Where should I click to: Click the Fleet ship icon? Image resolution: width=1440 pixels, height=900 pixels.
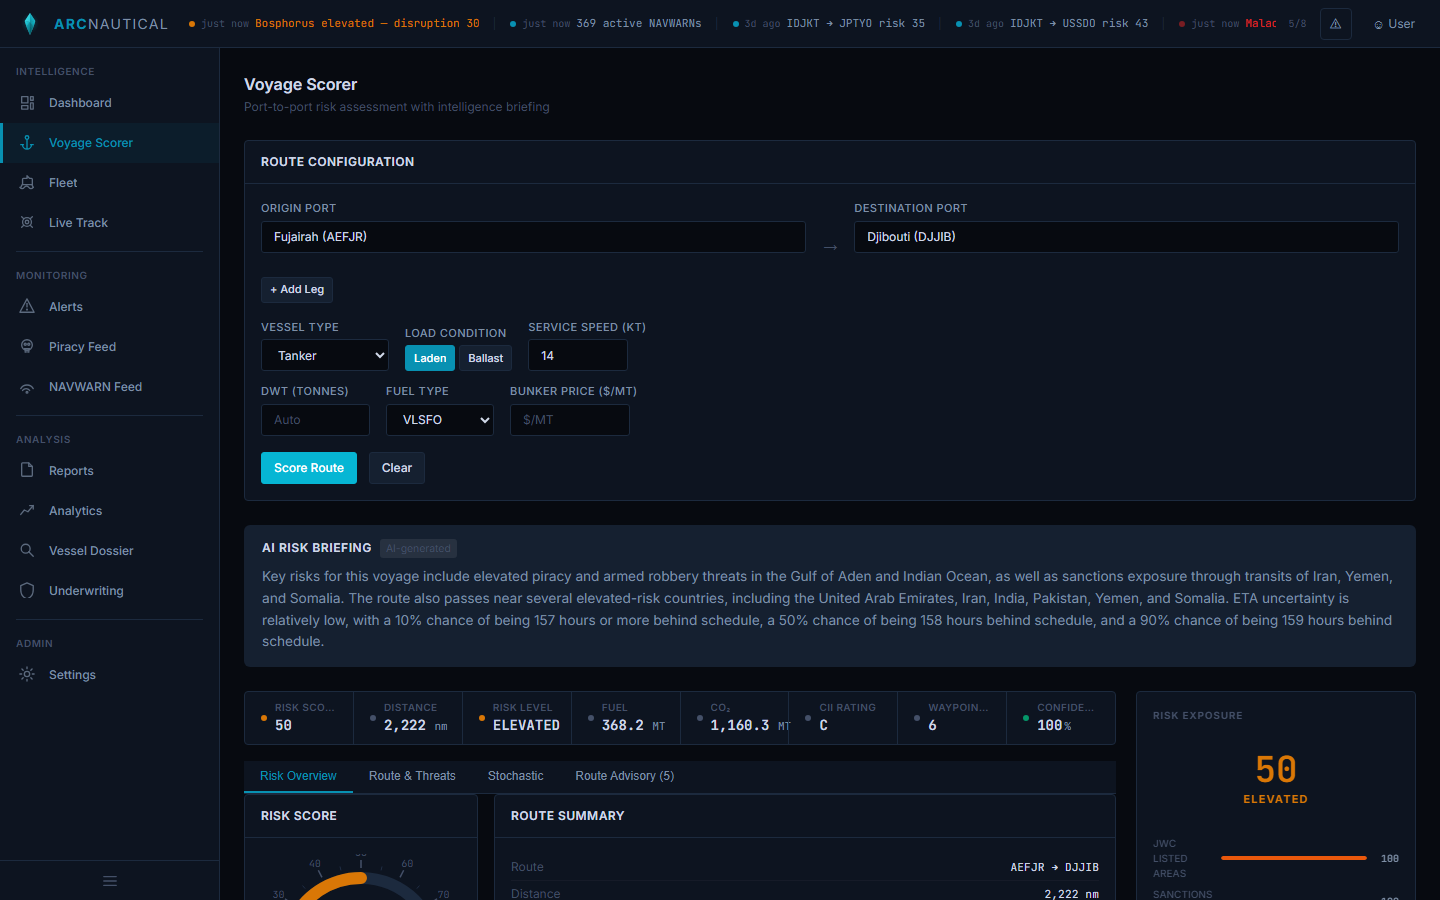click(27, 183)
